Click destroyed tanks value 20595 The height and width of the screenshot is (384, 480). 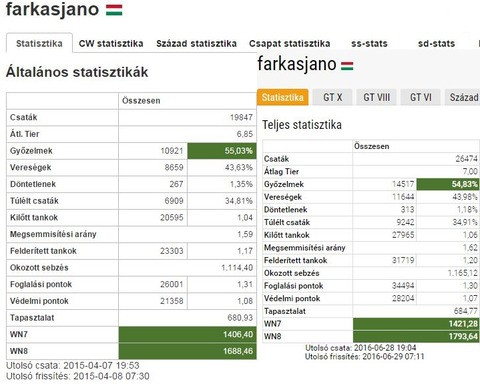(x=172, y=217)
